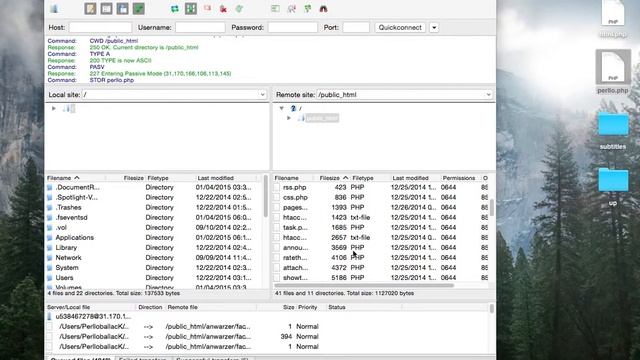Screen dimensions: 640x360
Task: Open the filename filters dialog
Action: tap(276, 9)
